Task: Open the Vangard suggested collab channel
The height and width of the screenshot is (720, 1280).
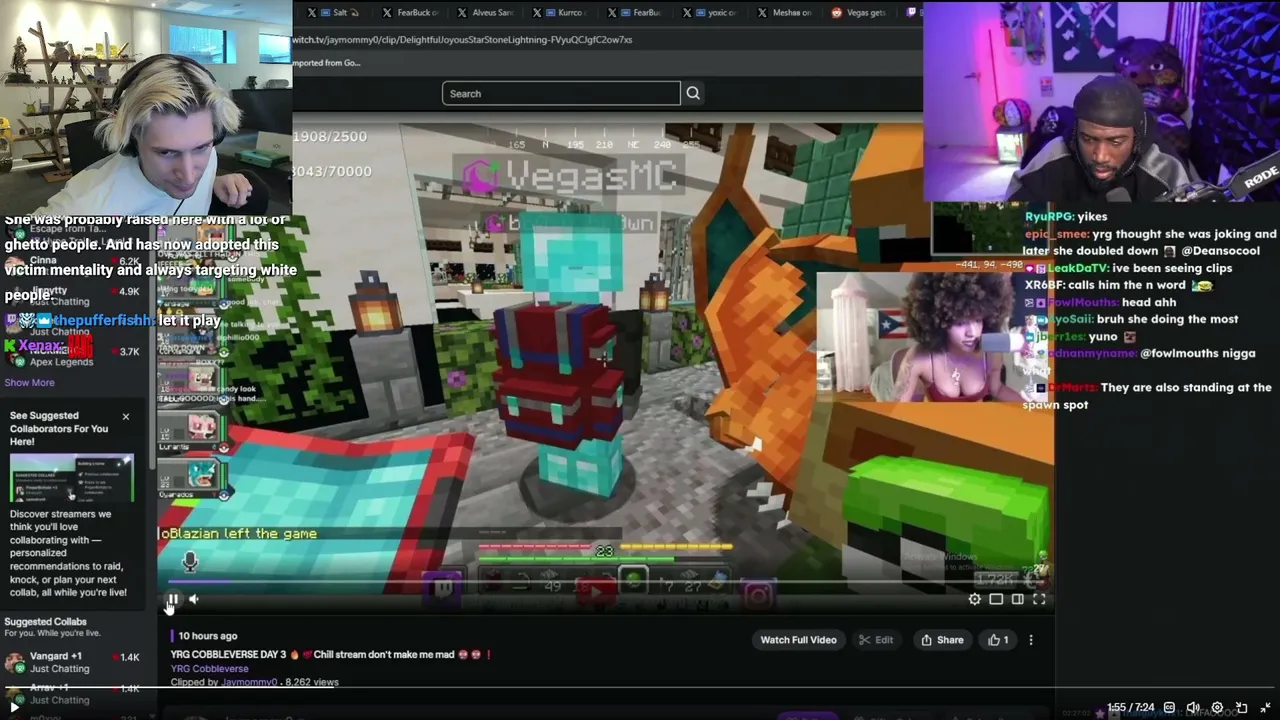Action: coord(75,662)
